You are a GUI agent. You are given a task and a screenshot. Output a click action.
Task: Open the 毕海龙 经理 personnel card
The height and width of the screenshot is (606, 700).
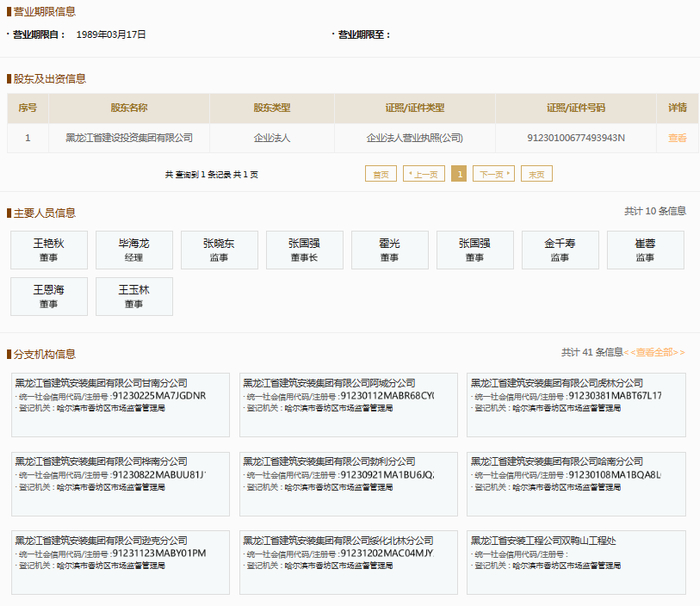(134, 250)
